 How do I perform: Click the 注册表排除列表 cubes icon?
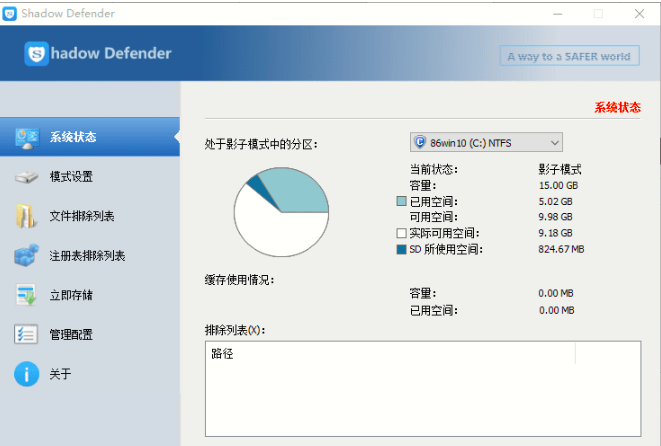point(26,256)
